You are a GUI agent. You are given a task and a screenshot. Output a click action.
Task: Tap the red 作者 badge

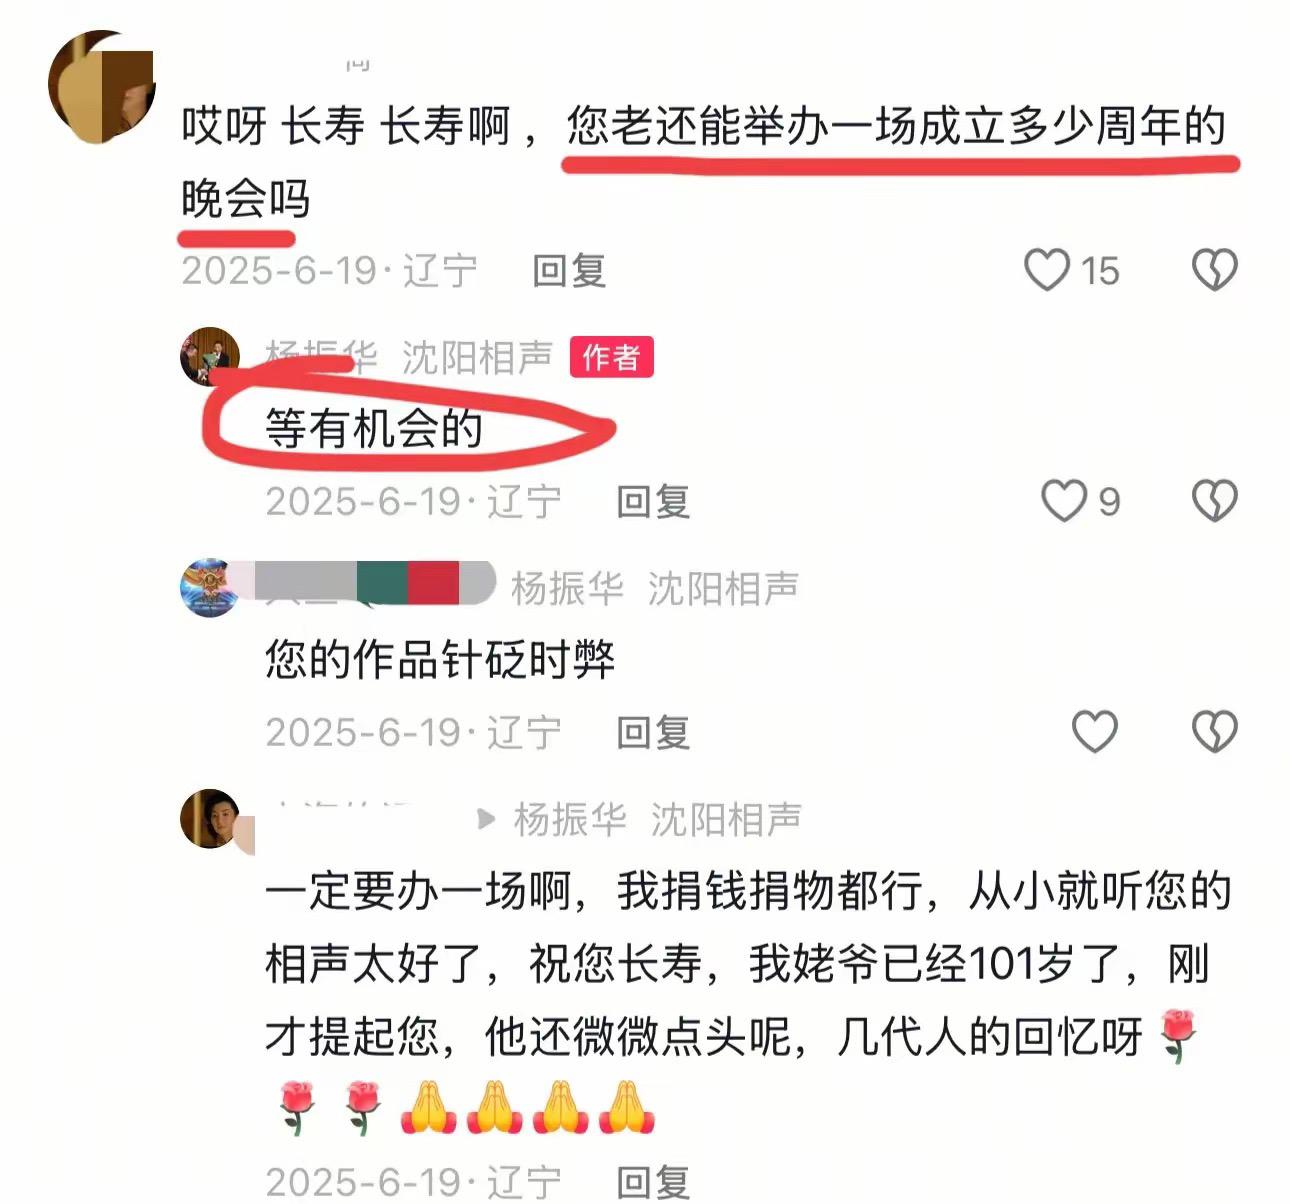coord(611,357)
